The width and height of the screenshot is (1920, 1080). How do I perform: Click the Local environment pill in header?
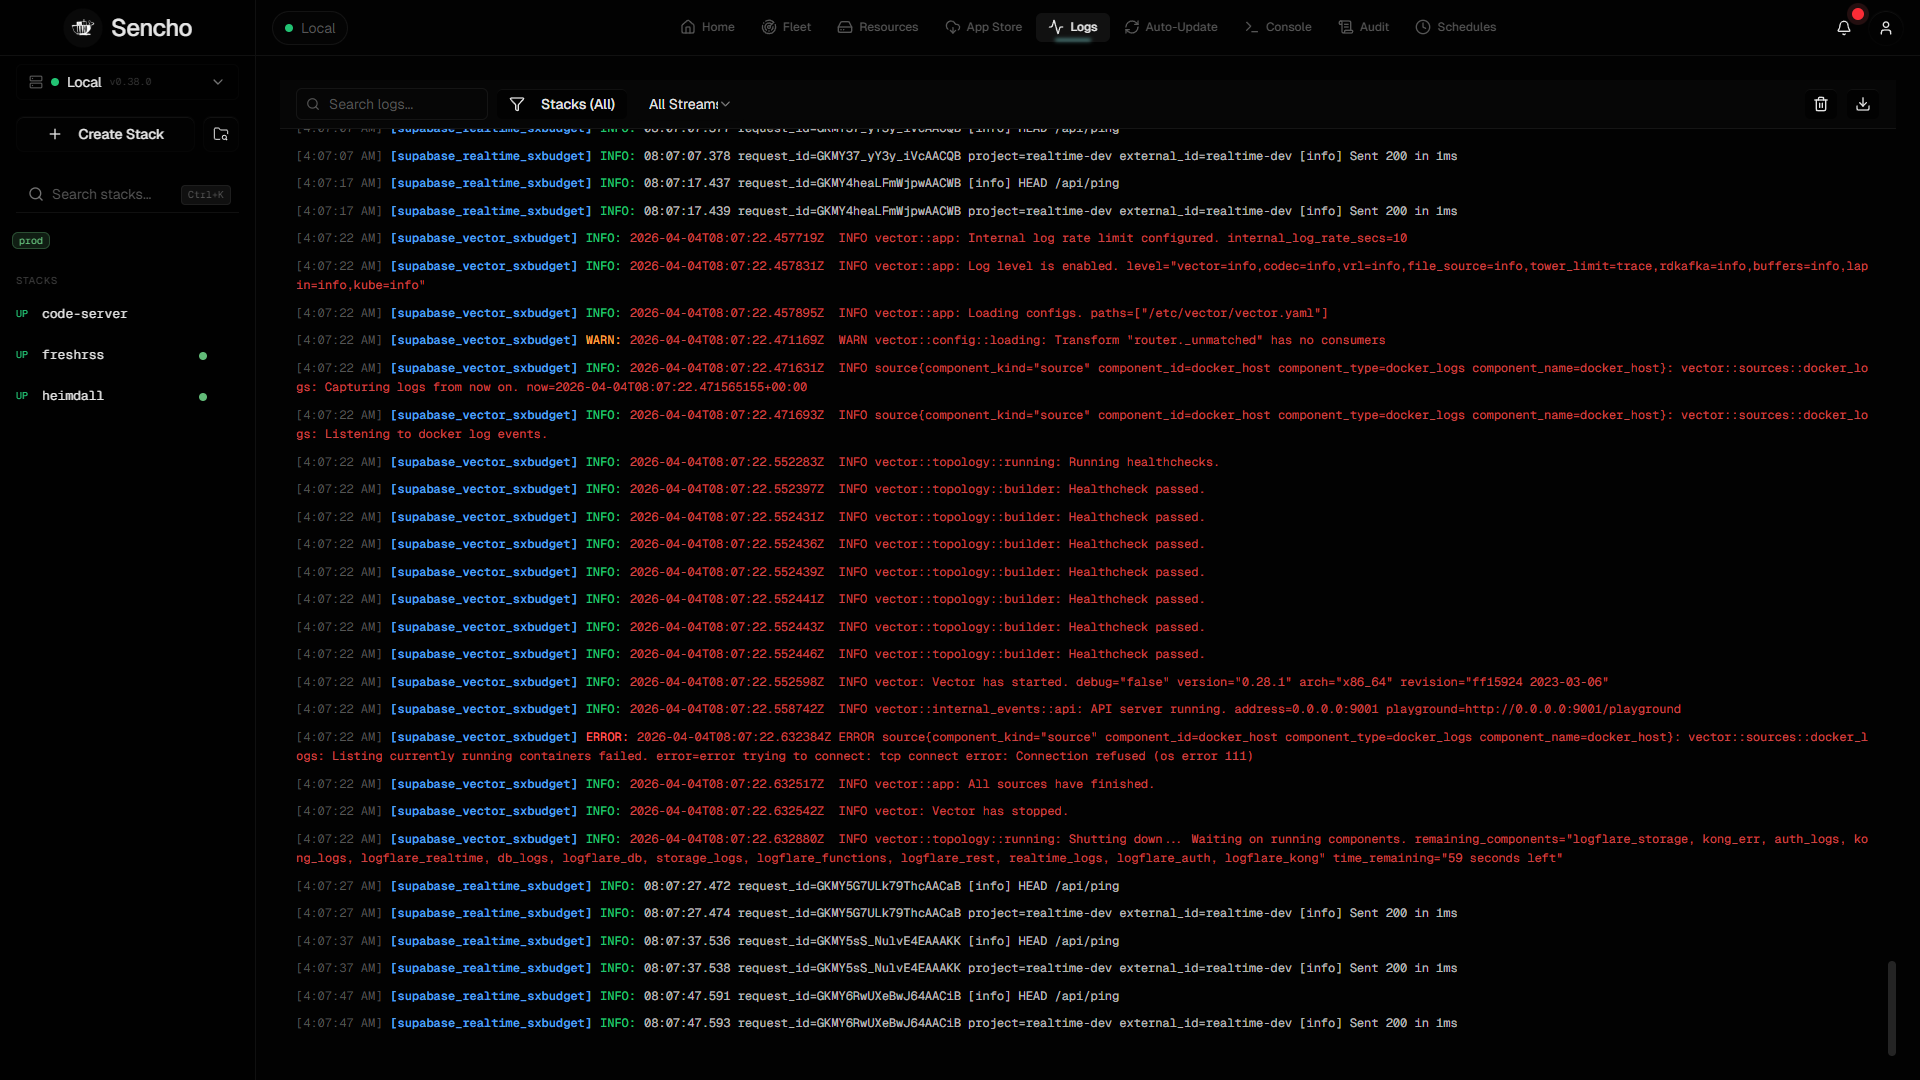pyautogui.click(x=310, y=28)
